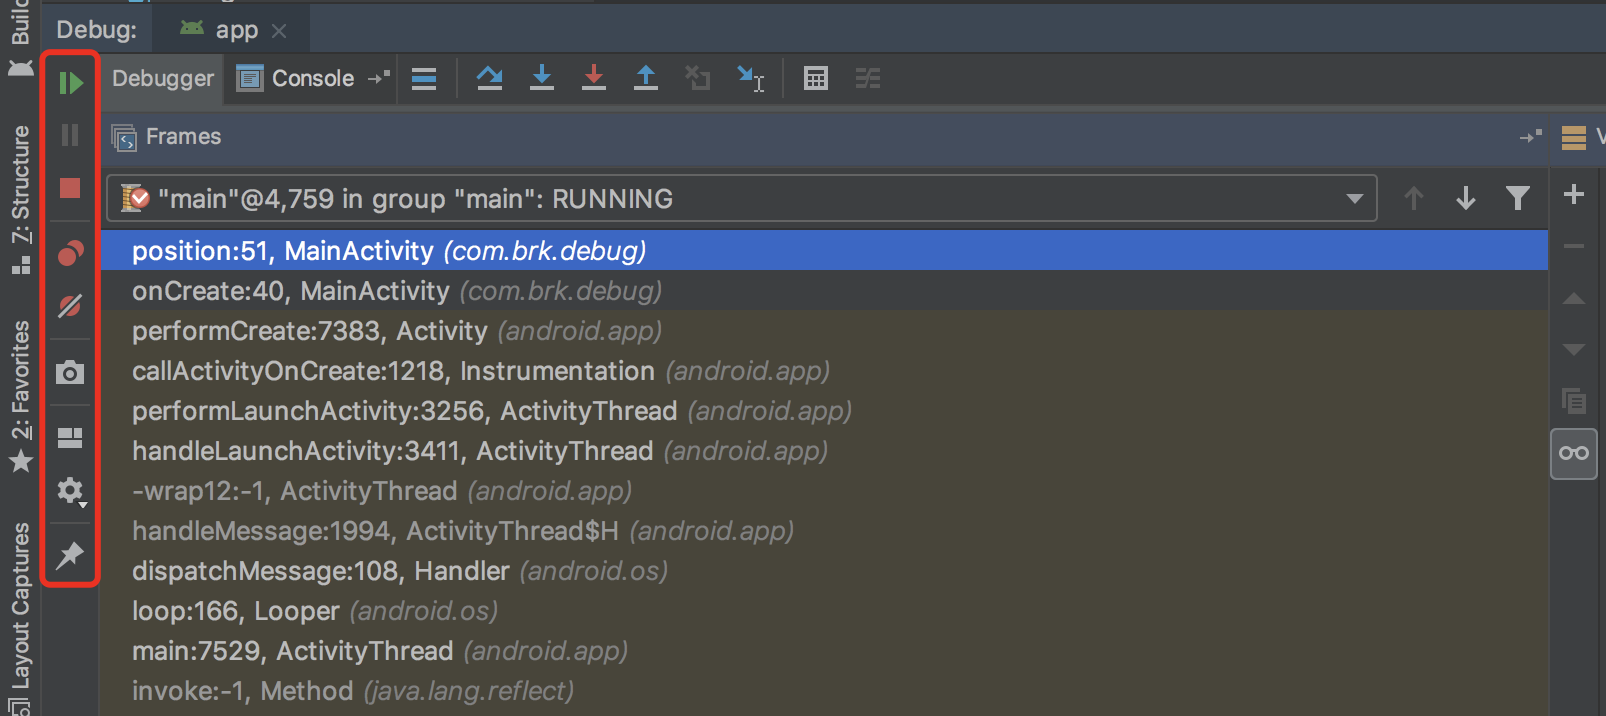Select frame performCreate:7383, Activity
Screen dimensions: 1606x716
coord(825,331)
